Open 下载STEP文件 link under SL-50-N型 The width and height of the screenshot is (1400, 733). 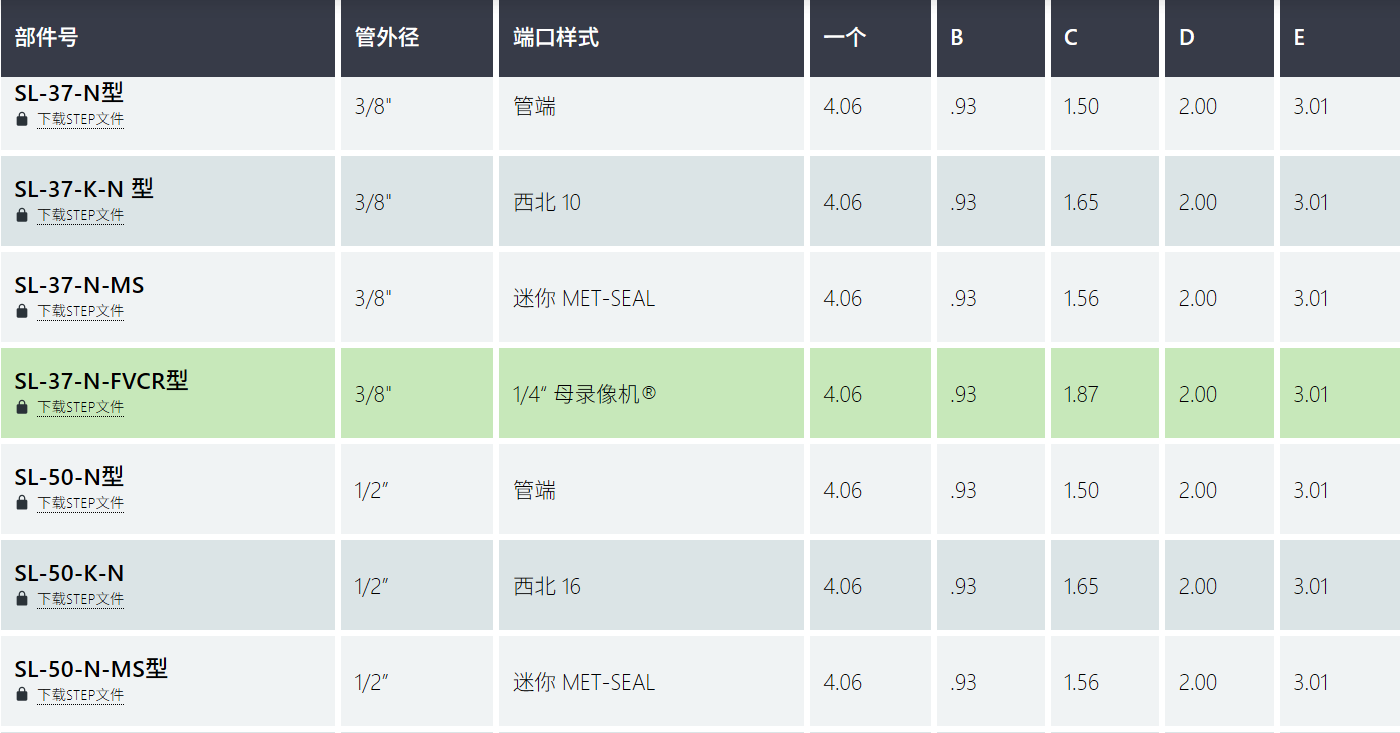click(81, 503)
